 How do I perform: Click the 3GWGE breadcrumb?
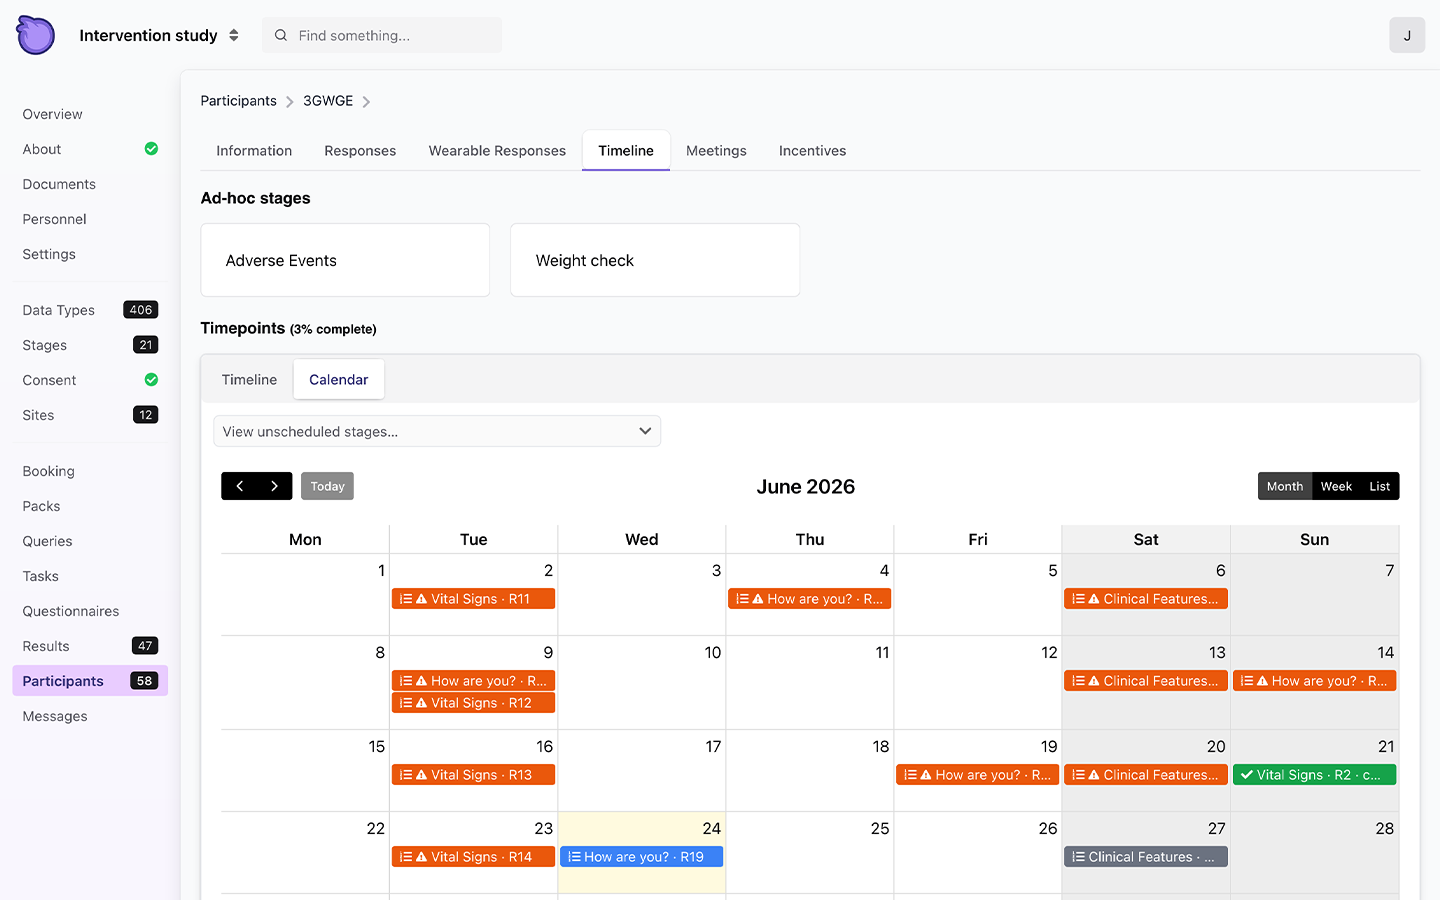[328, 101]
